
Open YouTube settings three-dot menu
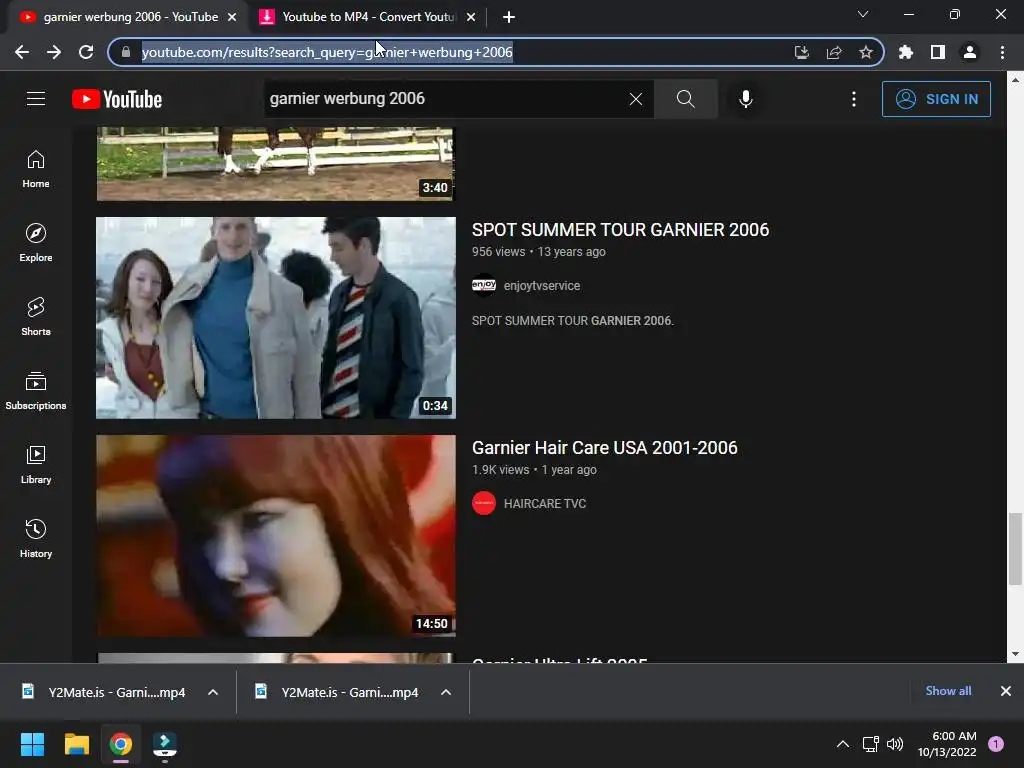click(854, 99)
